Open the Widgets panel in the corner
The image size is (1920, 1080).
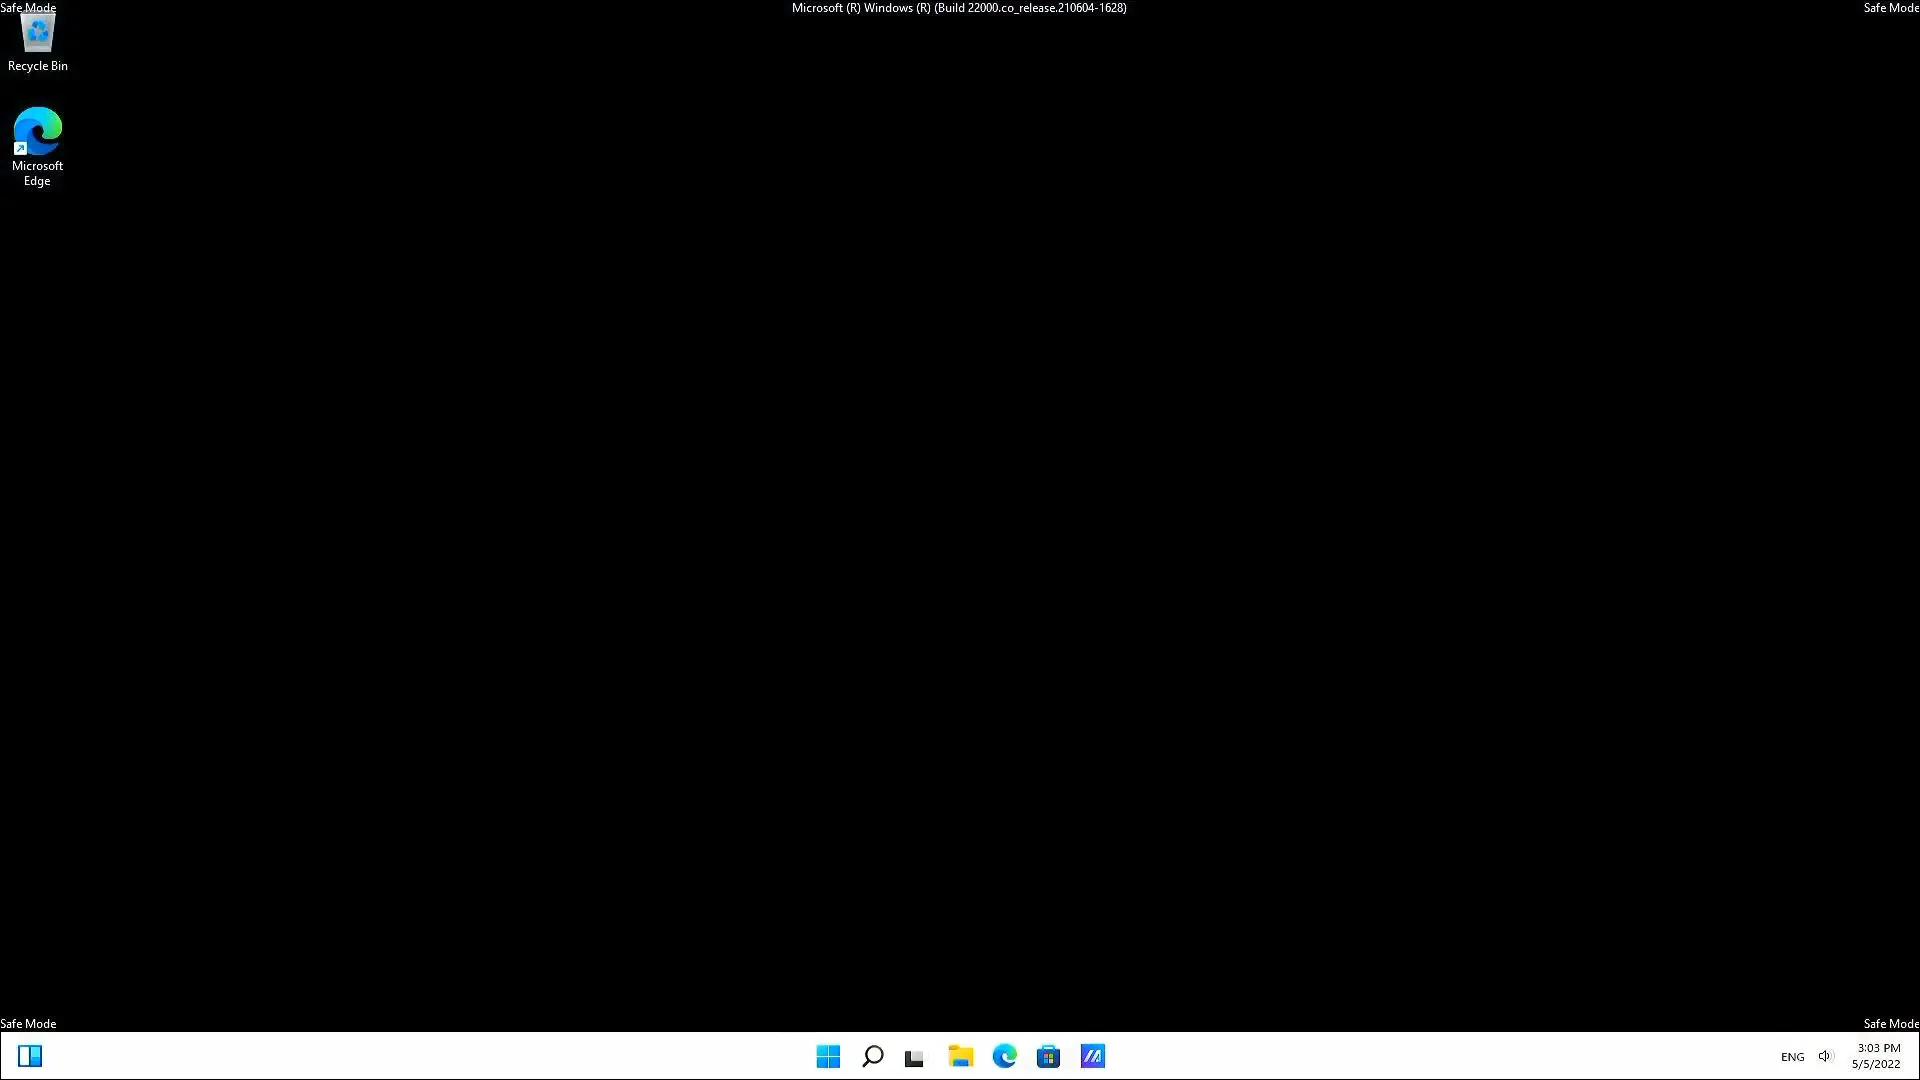[x=30, y=1055]
